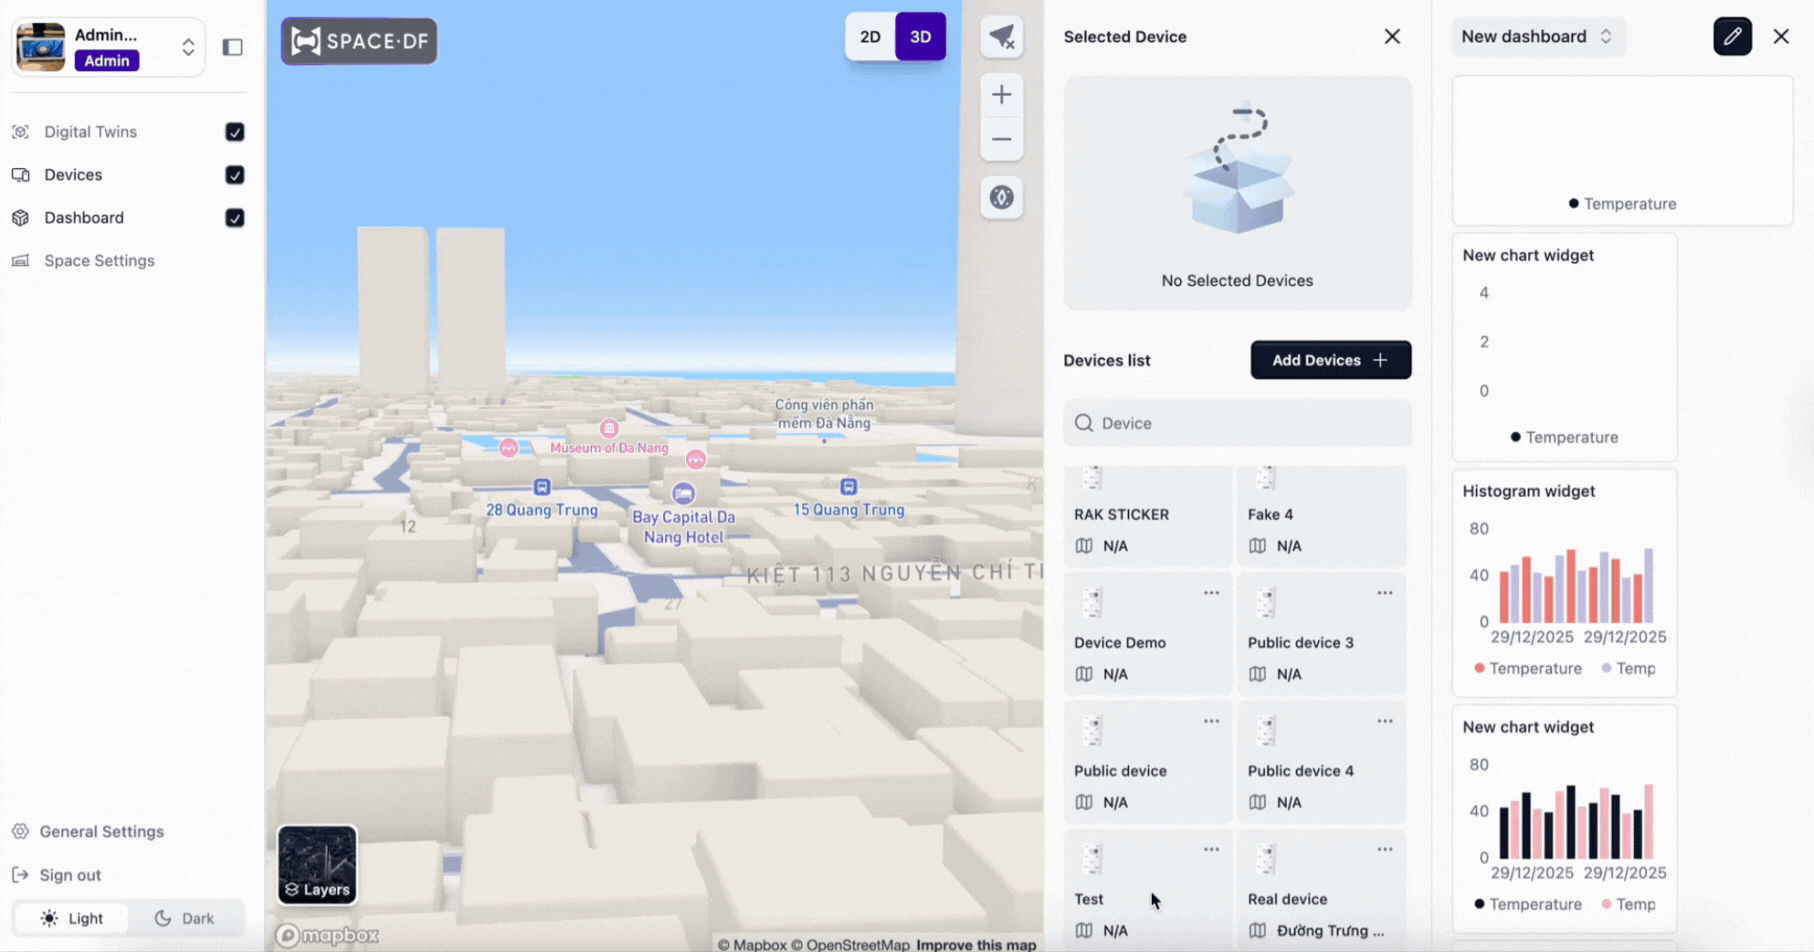Viewport: 1814px width, 952px height.
Task: Open the three-dot menu for Public device 4
Action: (x=1384, y=721)
